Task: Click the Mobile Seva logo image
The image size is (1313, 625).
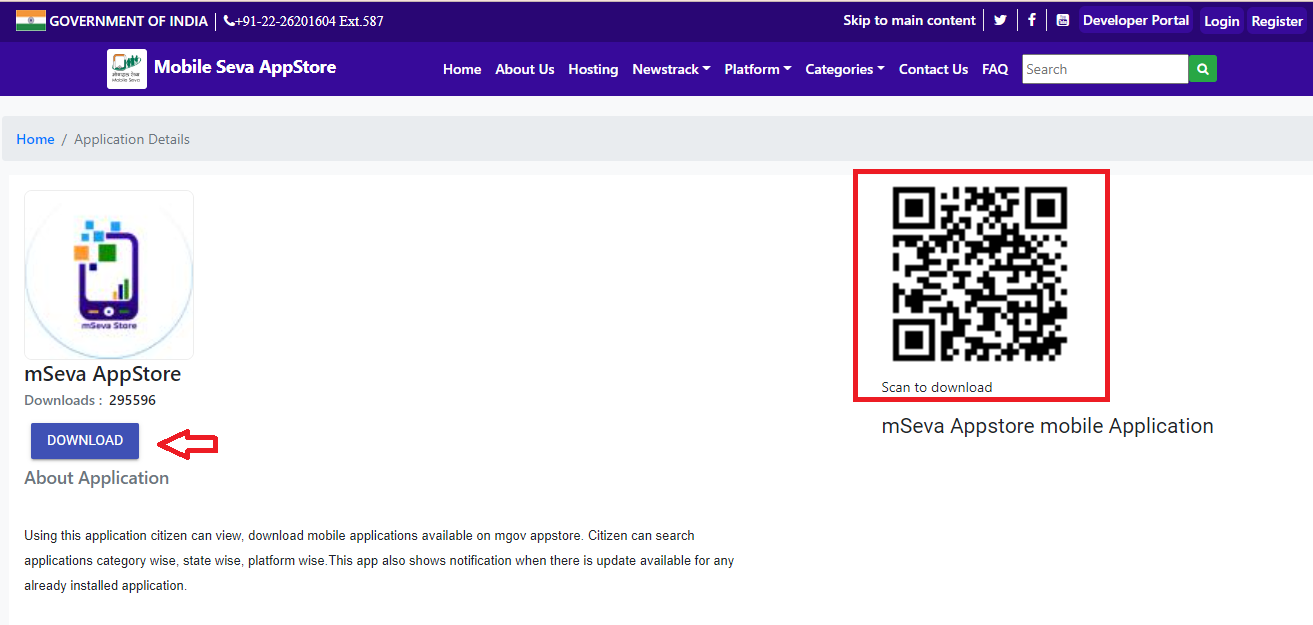Action: click(127, 69)
